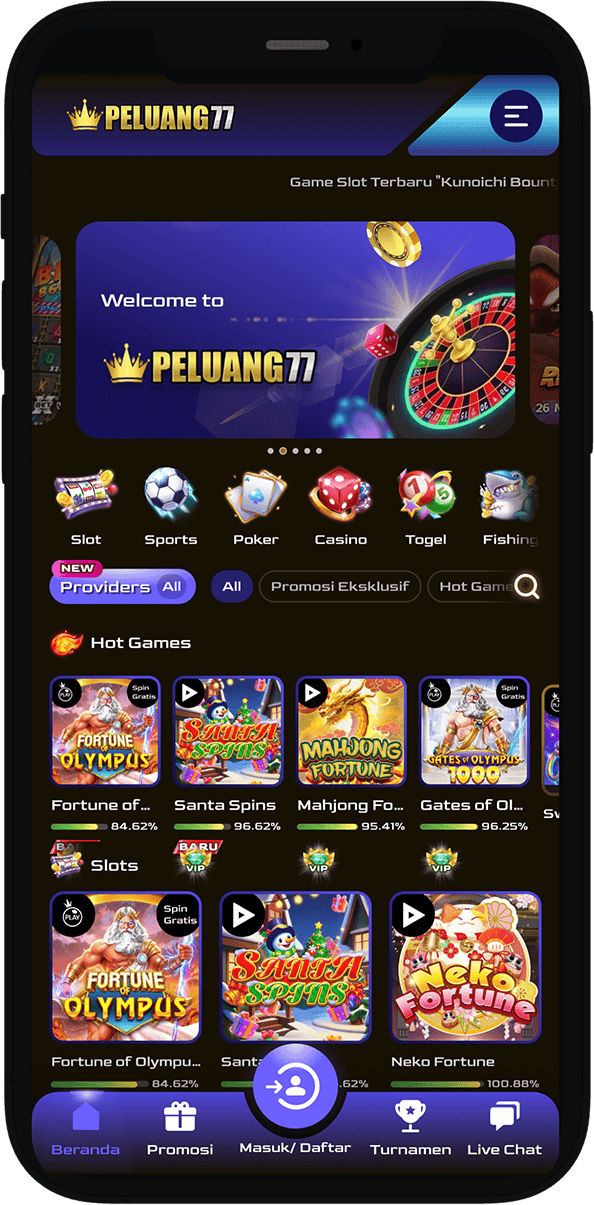Click the PELUANG77 logo in header
The height and width of the screenshot is (1205, 594).
(151, 117)
